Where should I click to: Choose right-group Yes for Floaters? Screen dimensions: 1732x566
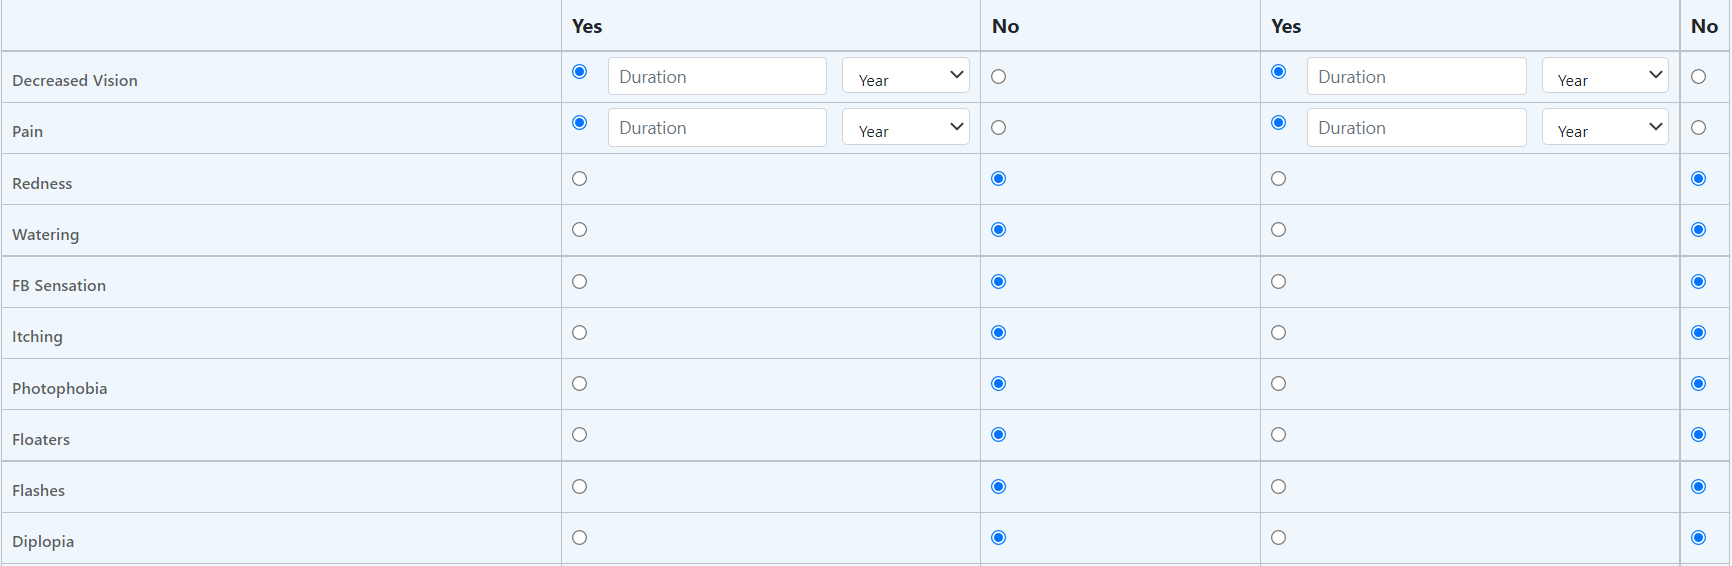[1278, 435]
